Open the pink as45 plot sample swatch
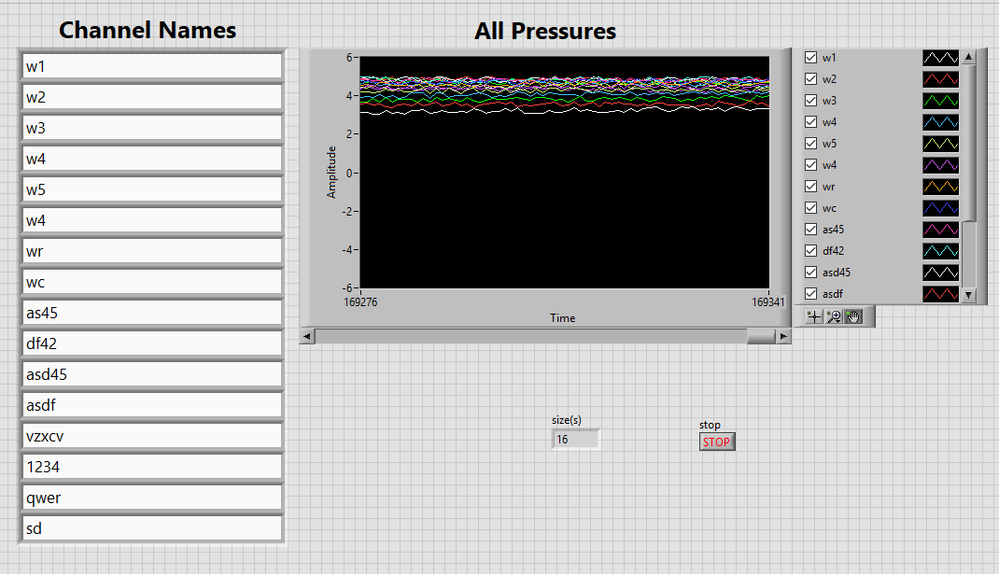Viewport: 999px width, 574px height. click(x=940, y=229)
